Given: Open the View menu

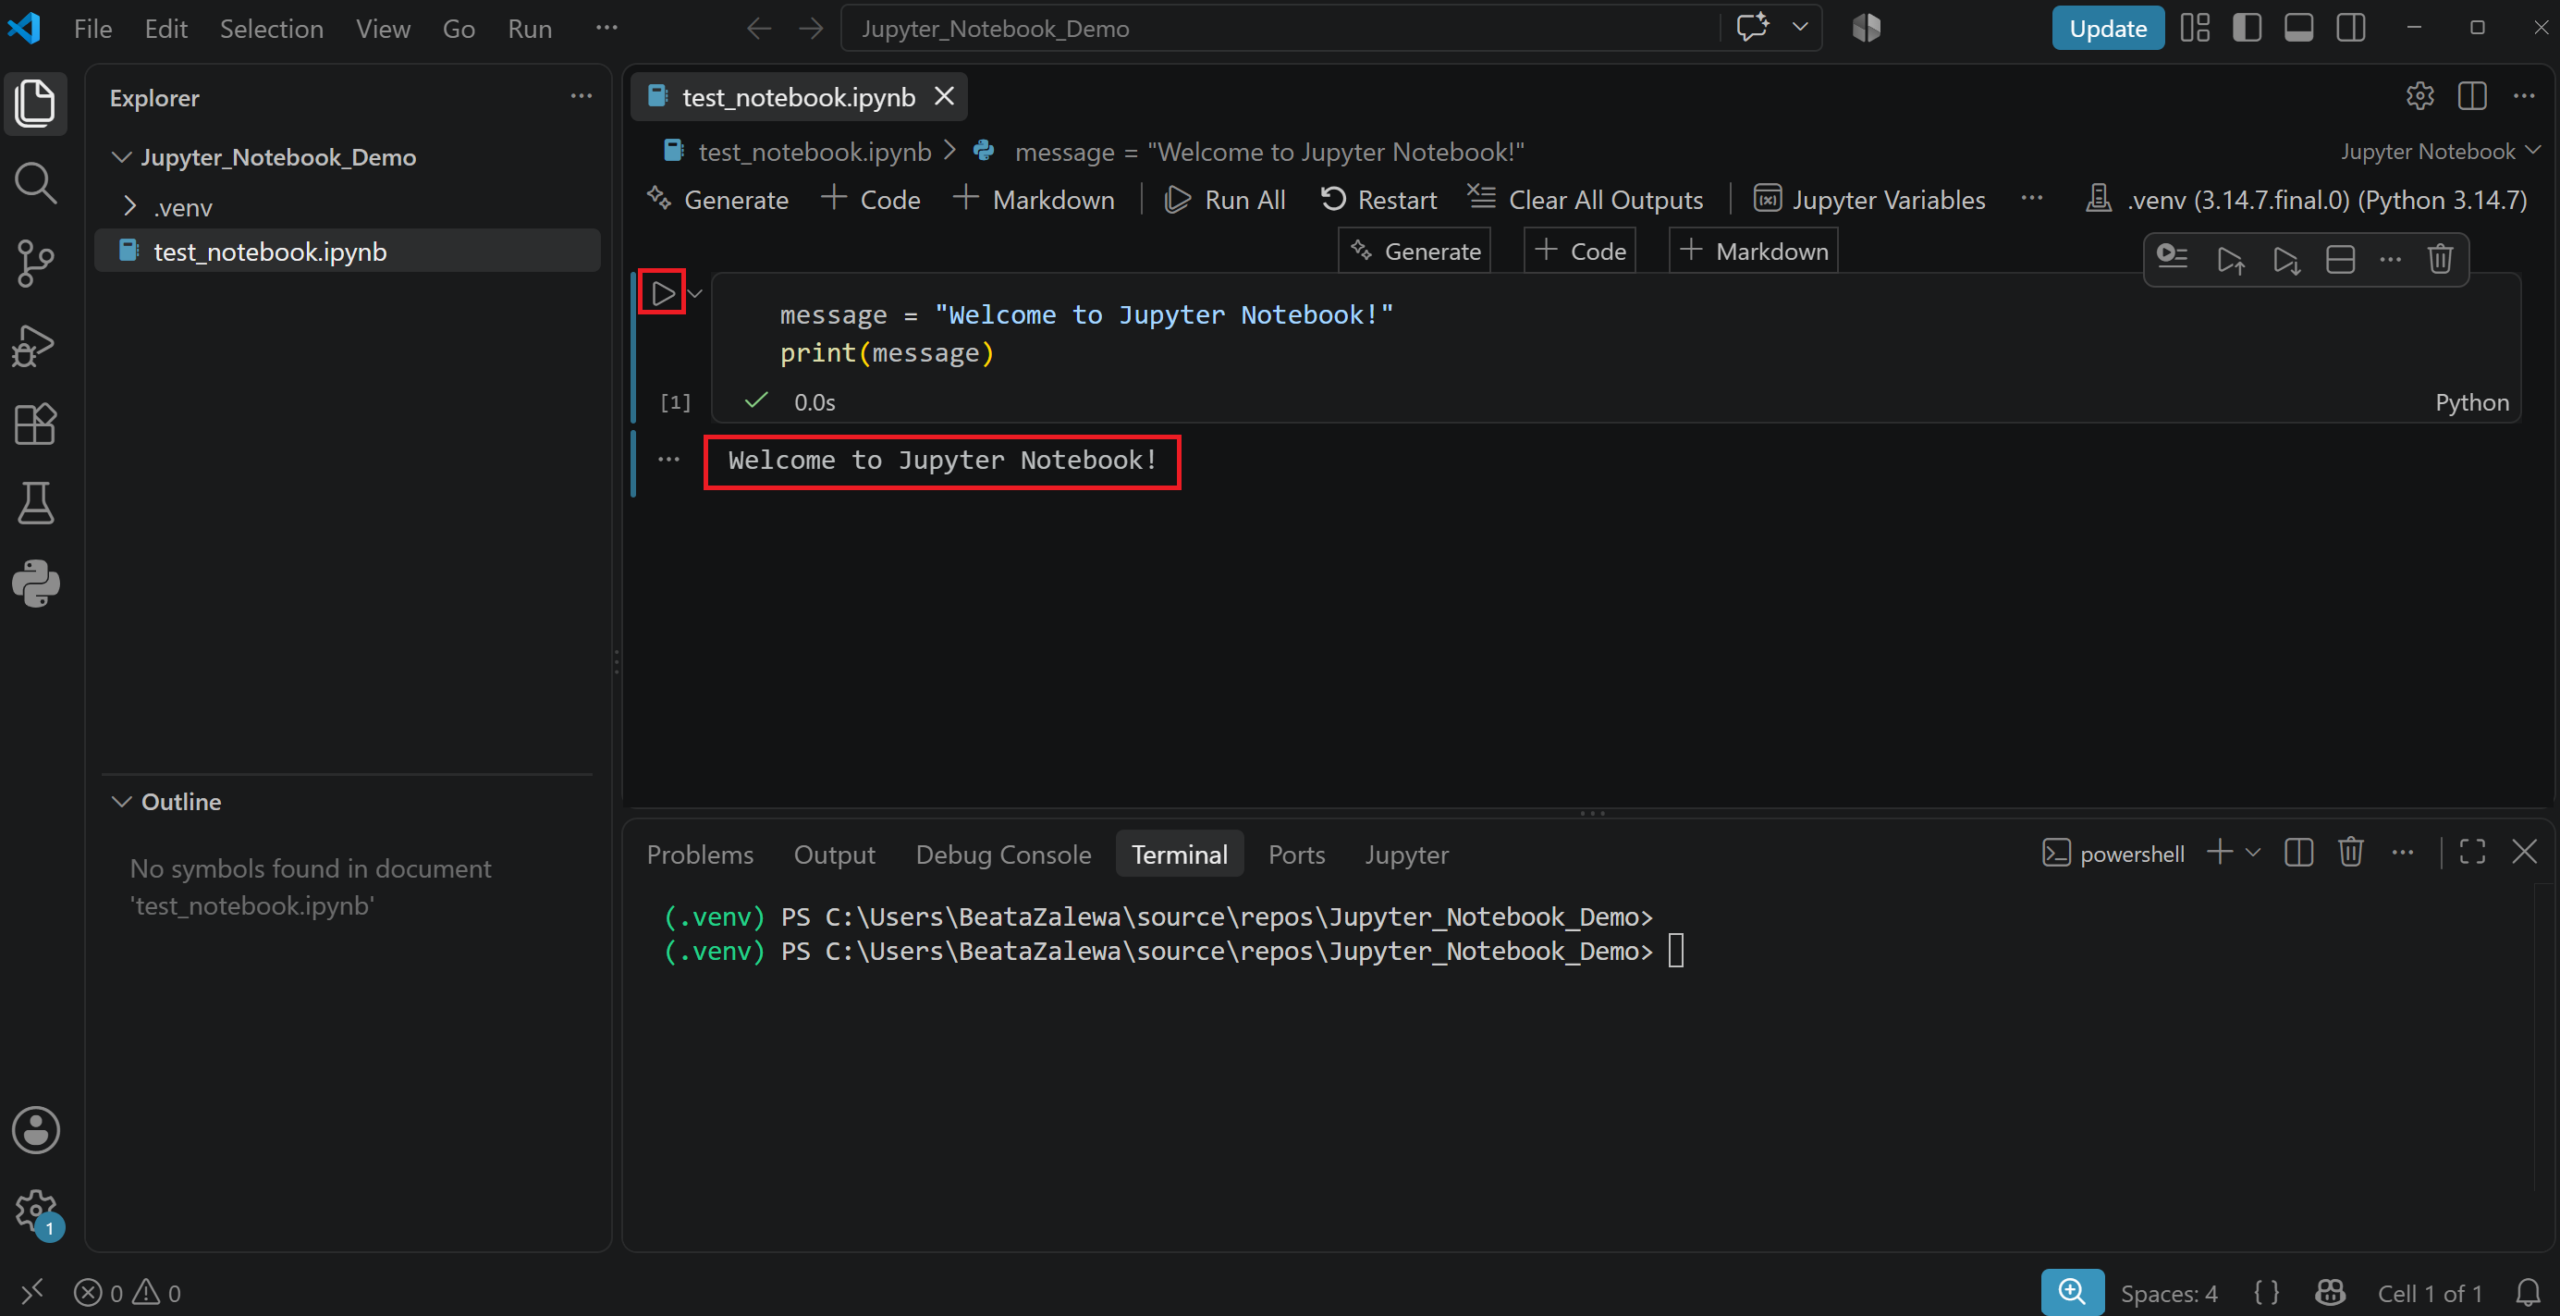Looking at the screenshot, I should click(x=382, y=28).
